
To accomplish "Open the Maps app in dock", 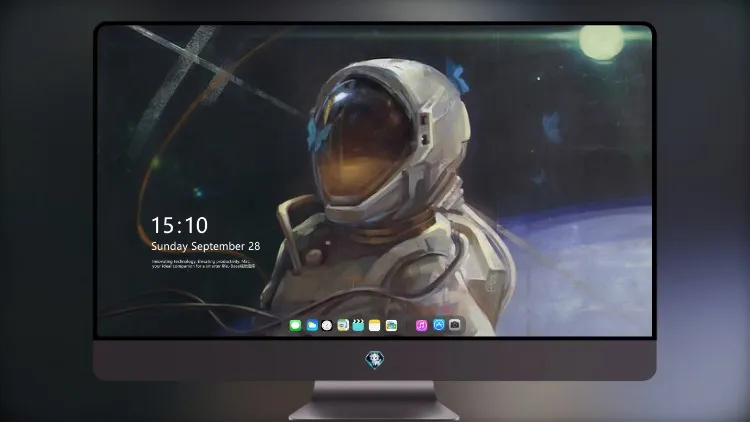I will (x=342, y=325).
